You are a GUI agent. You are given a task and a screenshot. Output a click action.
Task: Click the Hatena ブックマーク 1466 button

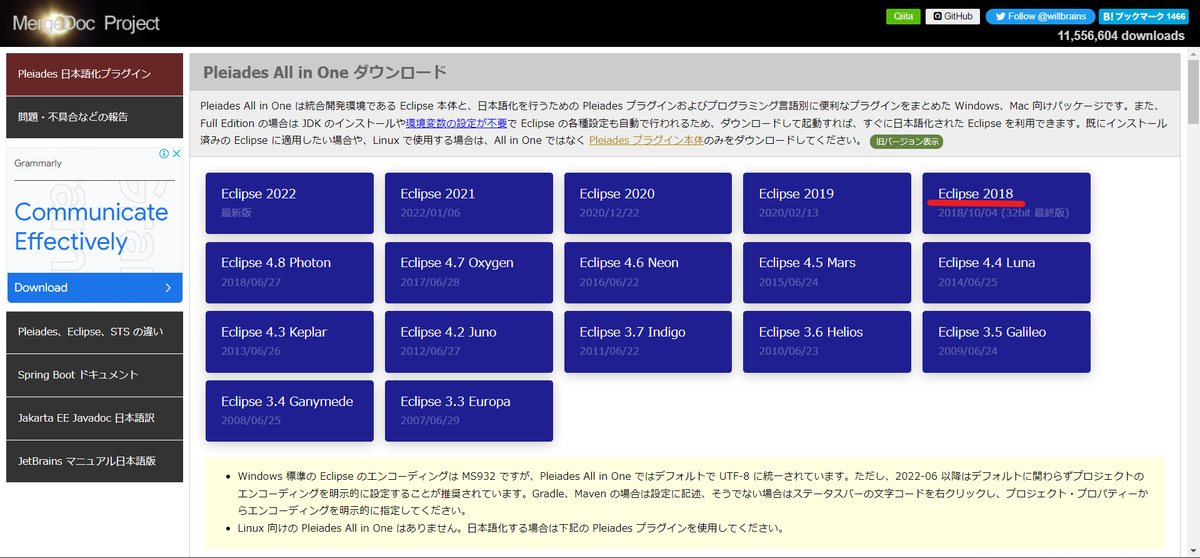(1142, 16)
